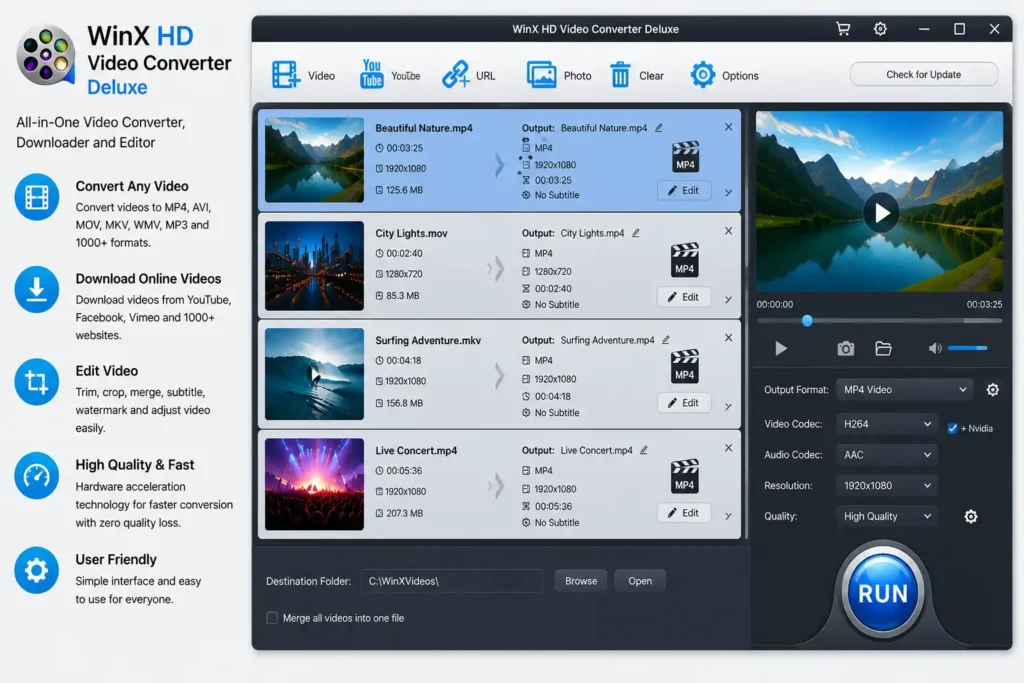Click the shopping cart icon in title bar
Screen dimensions: 1024x683
point(842,29)
